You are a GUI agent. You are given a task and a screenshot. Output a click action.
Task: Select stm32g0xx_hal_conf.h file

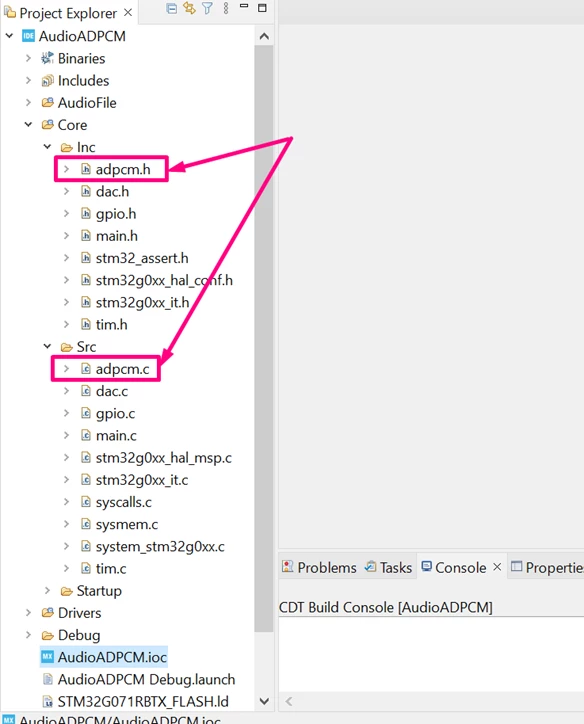[164, 280]
